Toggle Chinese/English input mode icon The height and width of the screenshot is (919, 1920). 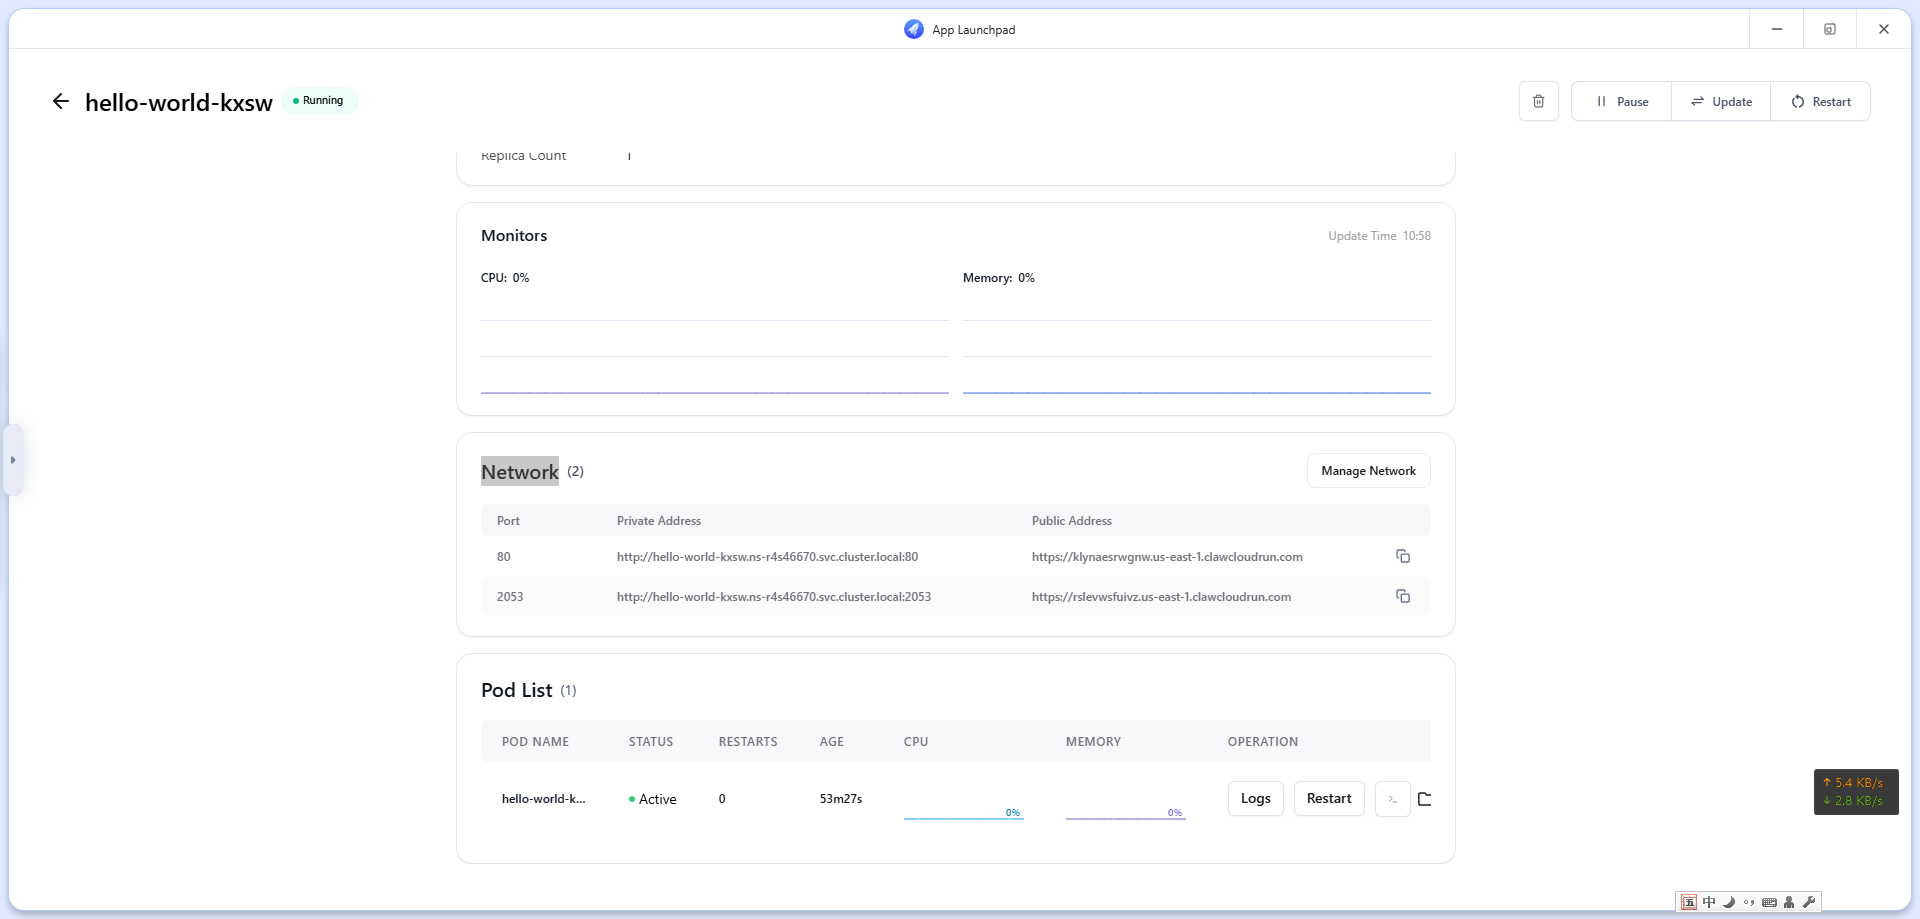click(1709, 902)
